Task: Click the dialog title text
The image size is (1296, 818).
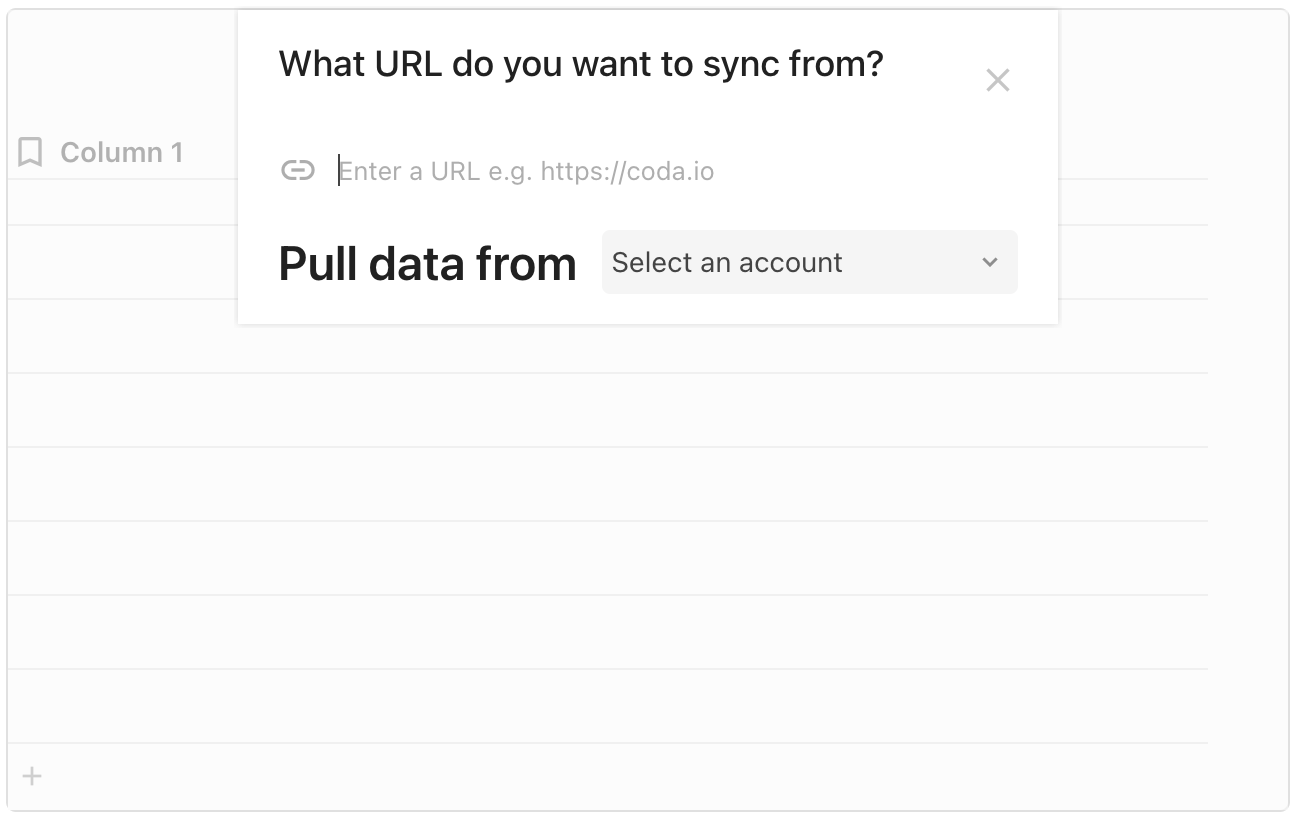Action: coord(581,63)
